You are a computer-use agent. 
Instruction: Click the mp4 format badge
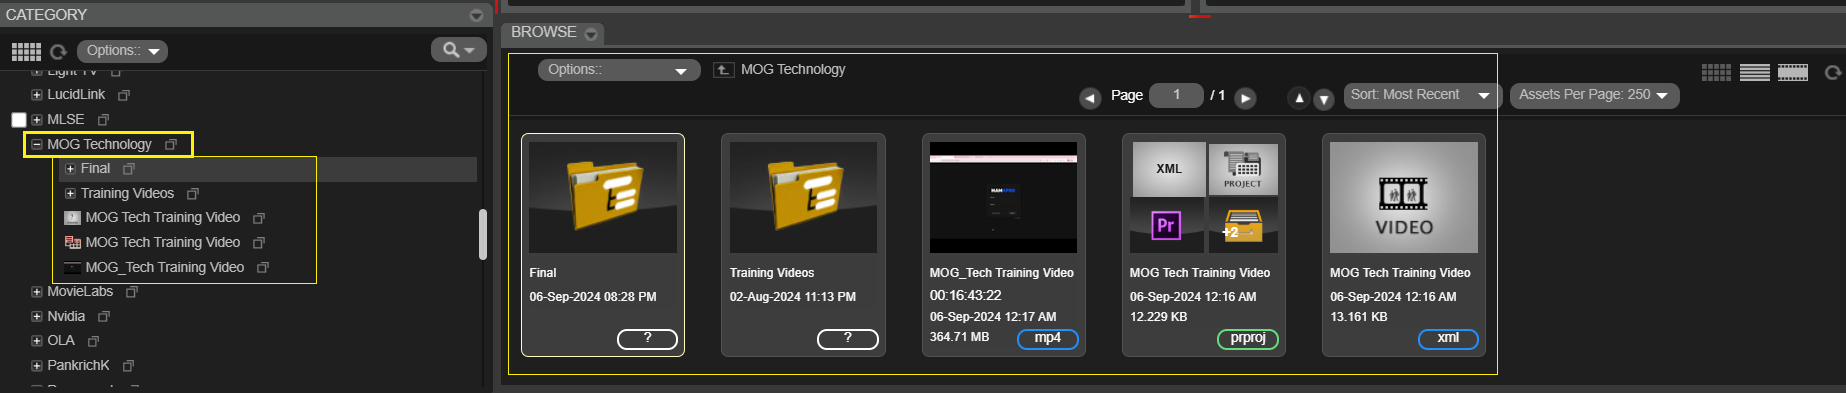[x=1048, y=339]
